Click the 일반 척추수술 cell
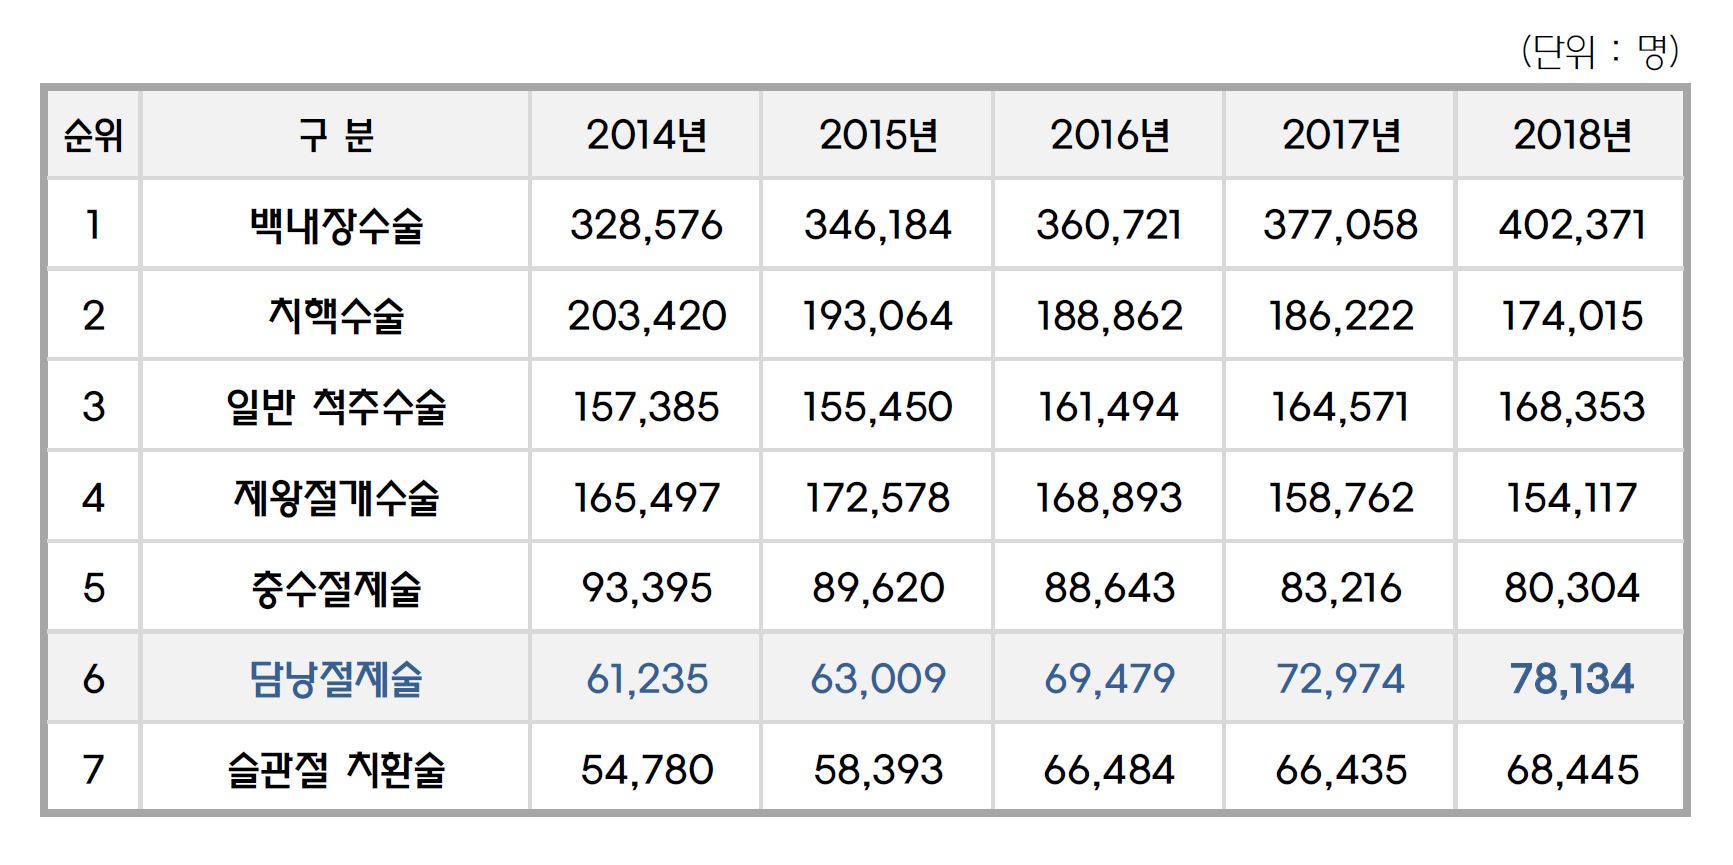Viewport: 1733px width, 865px height. [x=336, y=407]
